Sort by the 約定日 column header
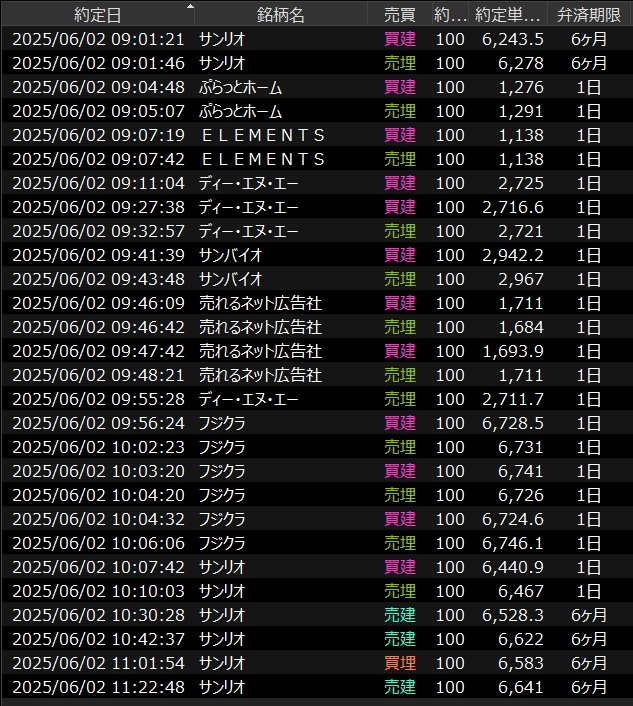This screenshot has width=633, height=706. 98,15
